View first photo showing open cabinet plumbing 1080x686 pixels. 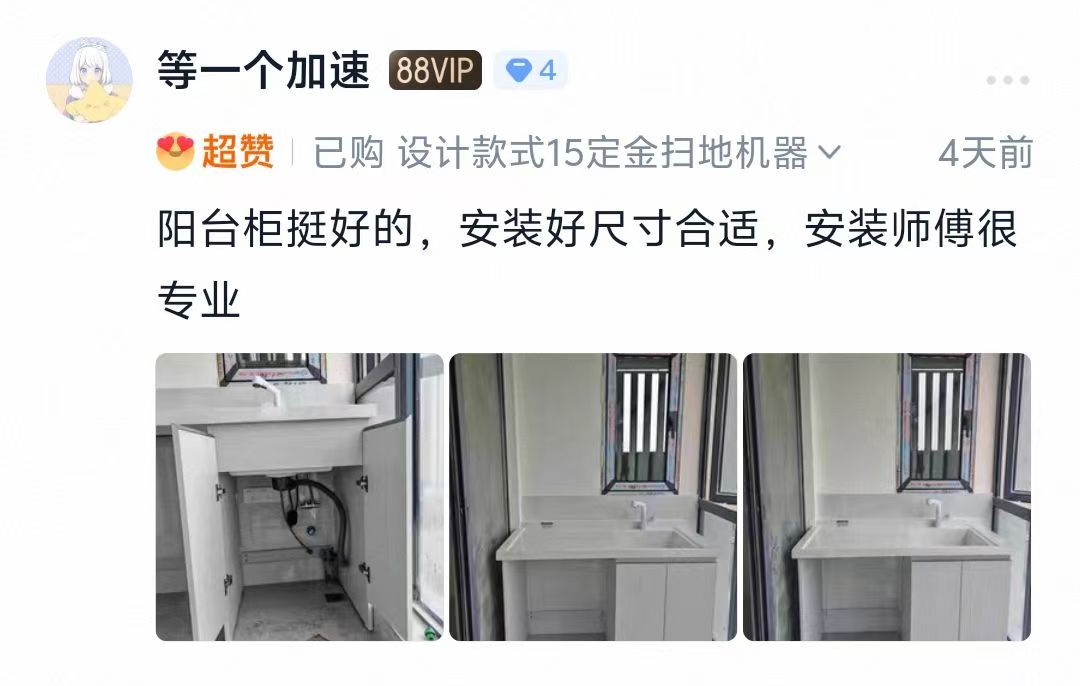300,497
